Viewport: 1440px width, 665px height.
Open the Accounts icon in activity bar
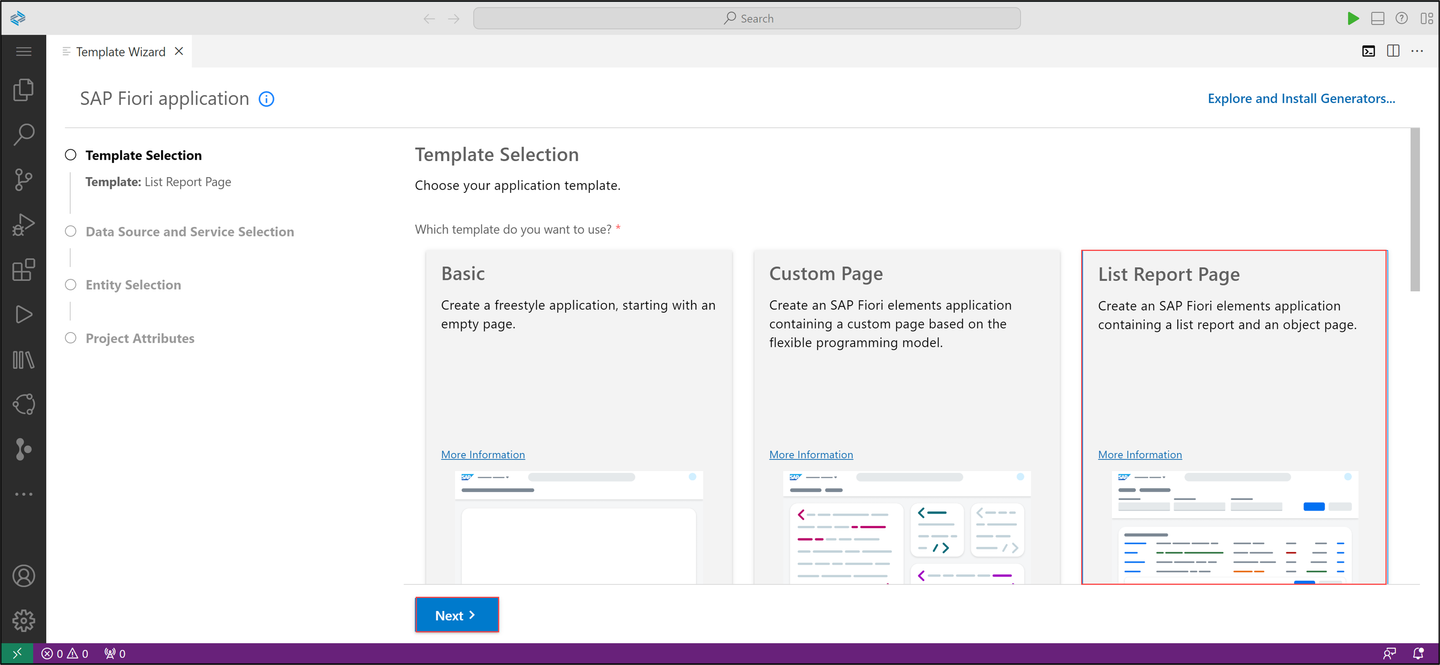point(23,576)
